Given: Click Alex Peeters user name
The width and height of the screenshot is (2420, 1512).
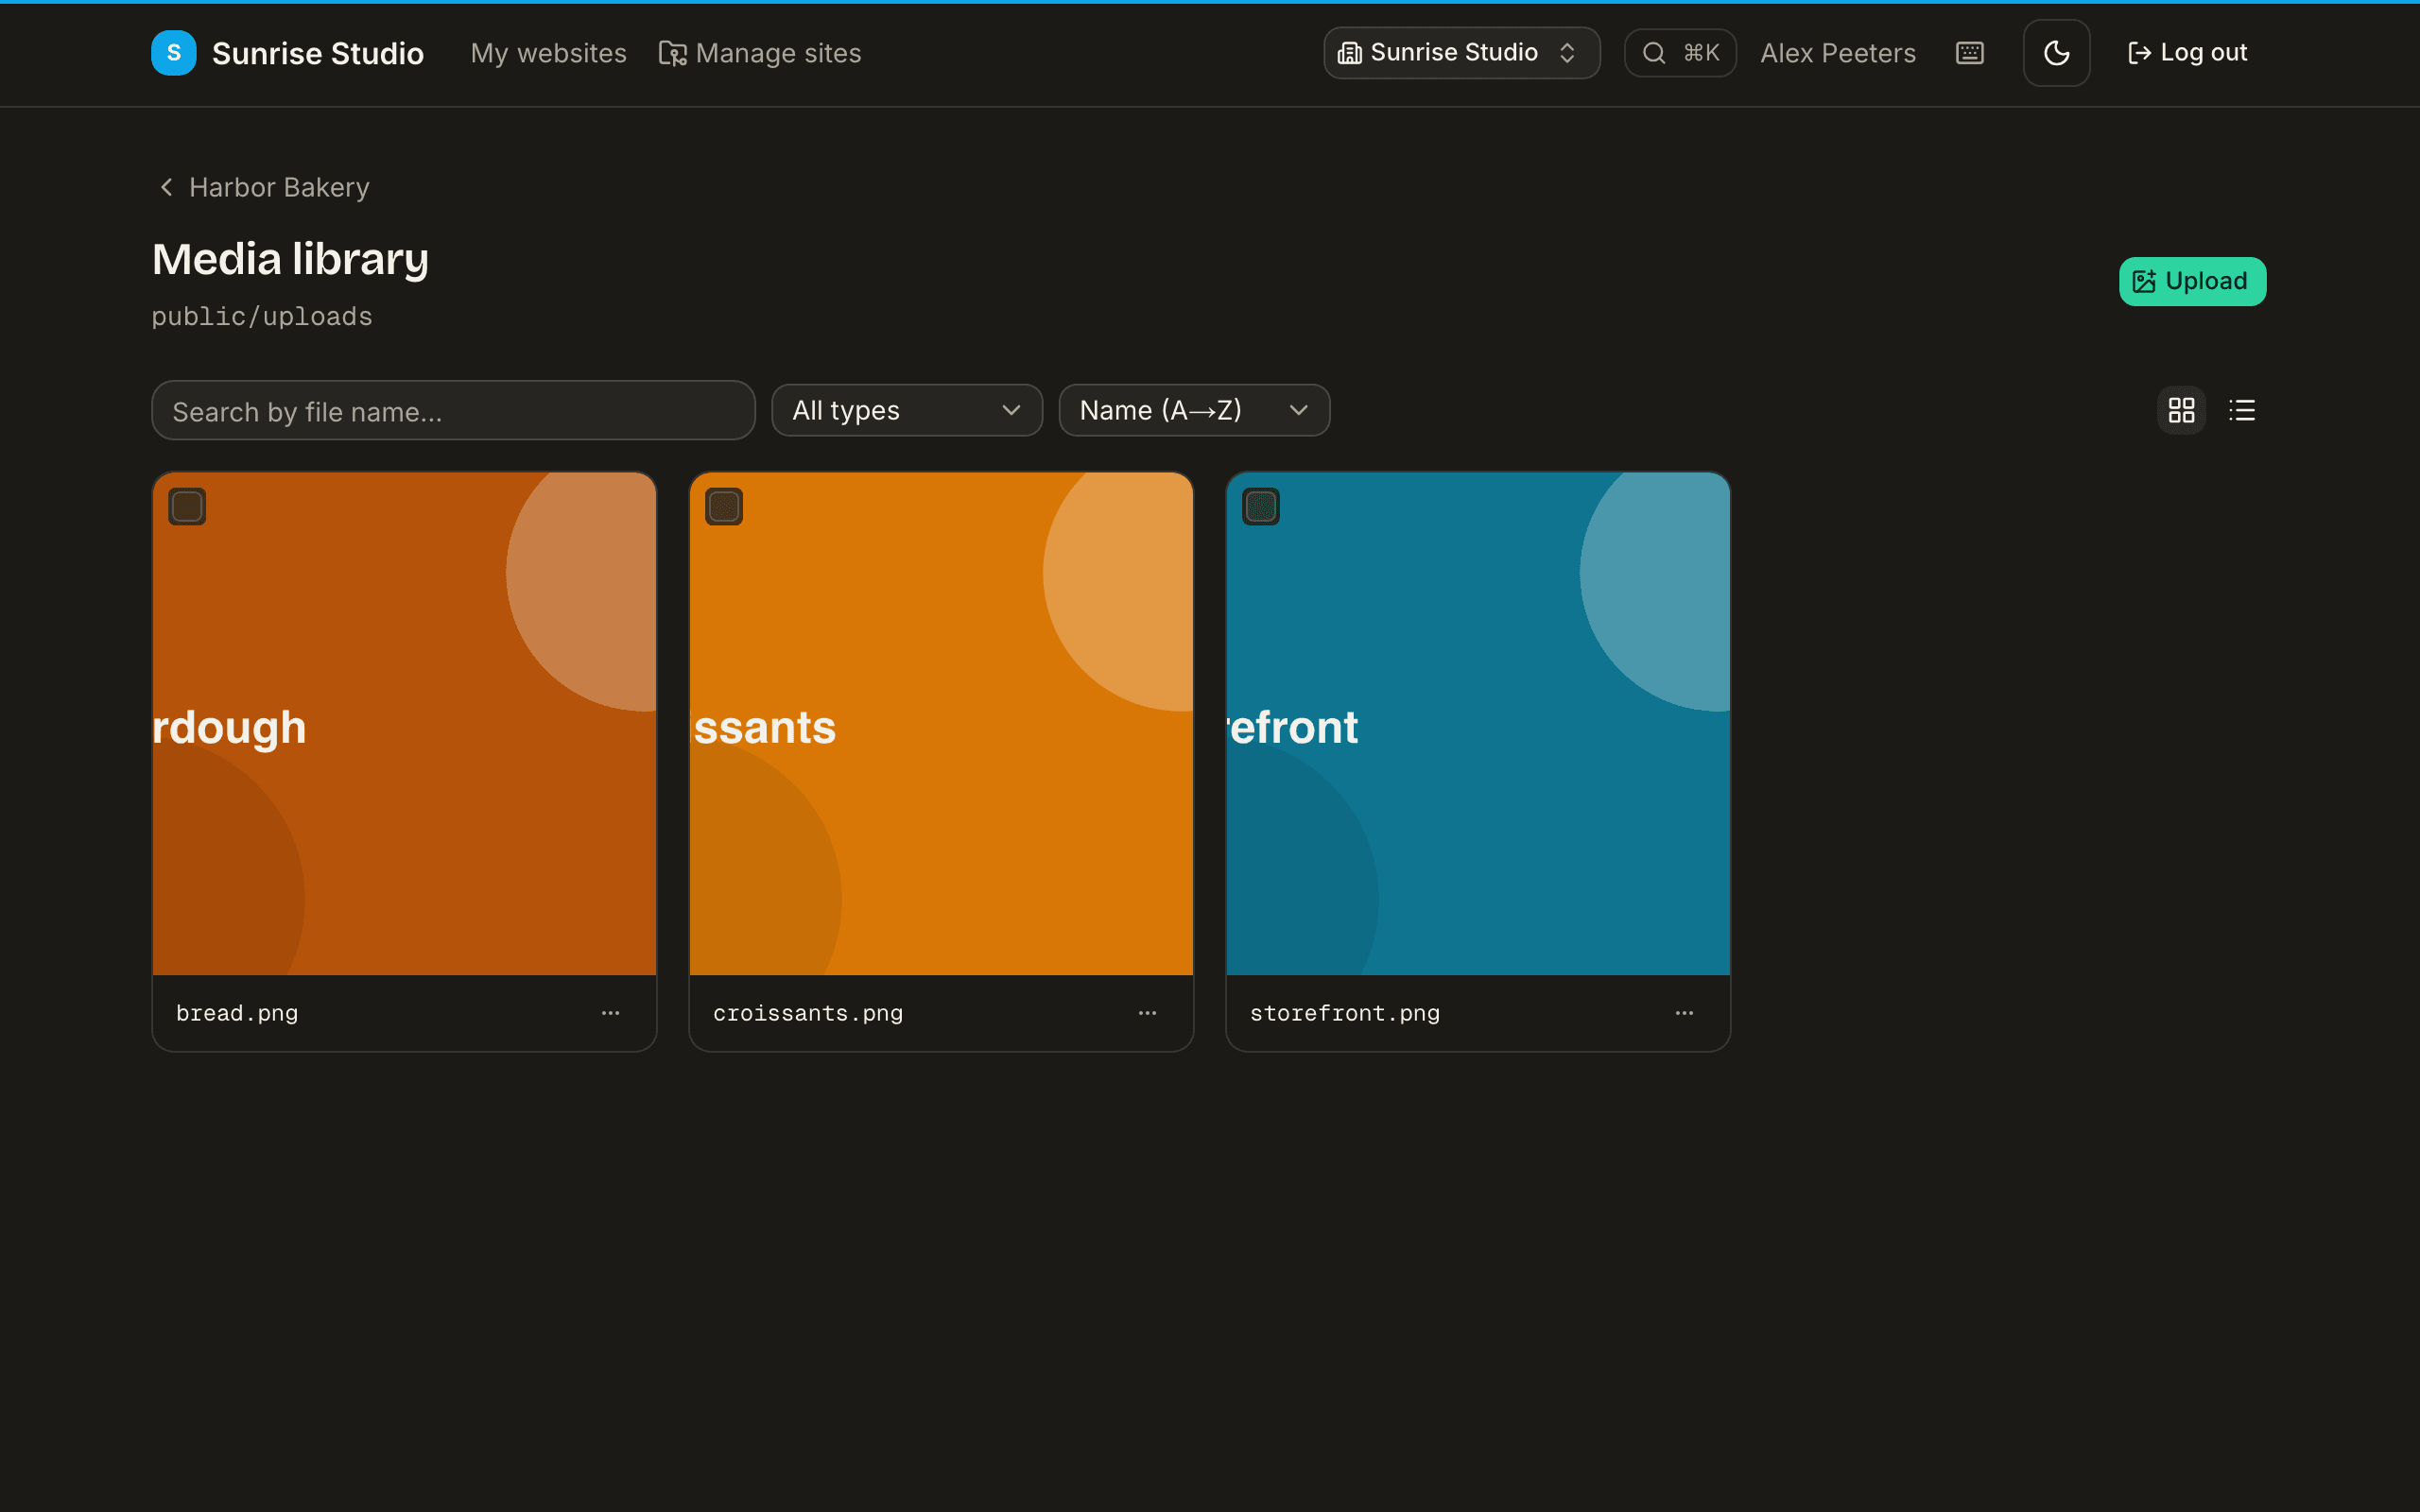Looking at the screenshot, I should point(1838,53).
